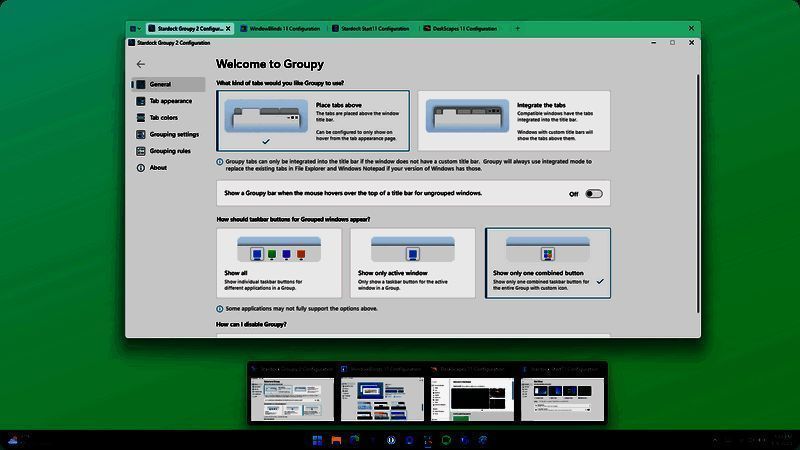Image resolution: width=800 pixels, height=450 pixels.
Task: Add a new tab with the plus button
Action: [x=517, y=29]
